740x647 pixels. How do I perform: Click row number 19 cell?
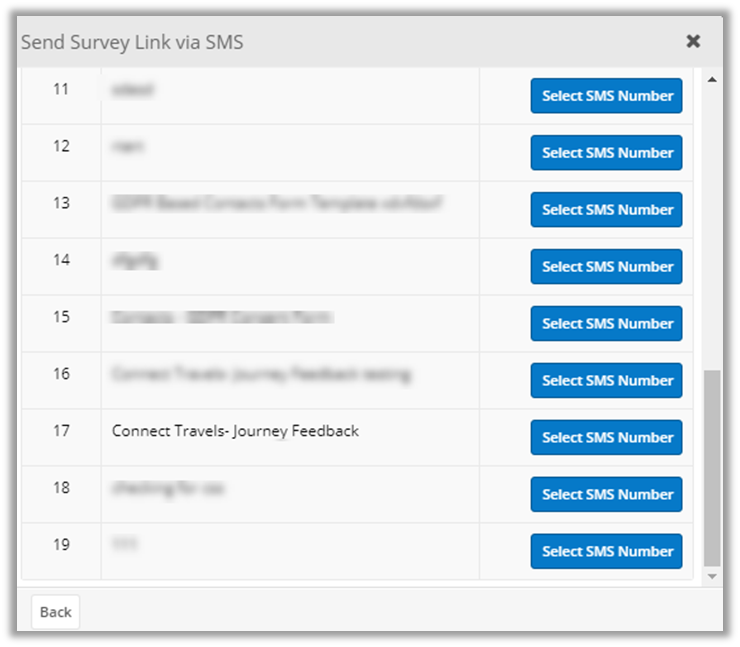coord(61,545)
